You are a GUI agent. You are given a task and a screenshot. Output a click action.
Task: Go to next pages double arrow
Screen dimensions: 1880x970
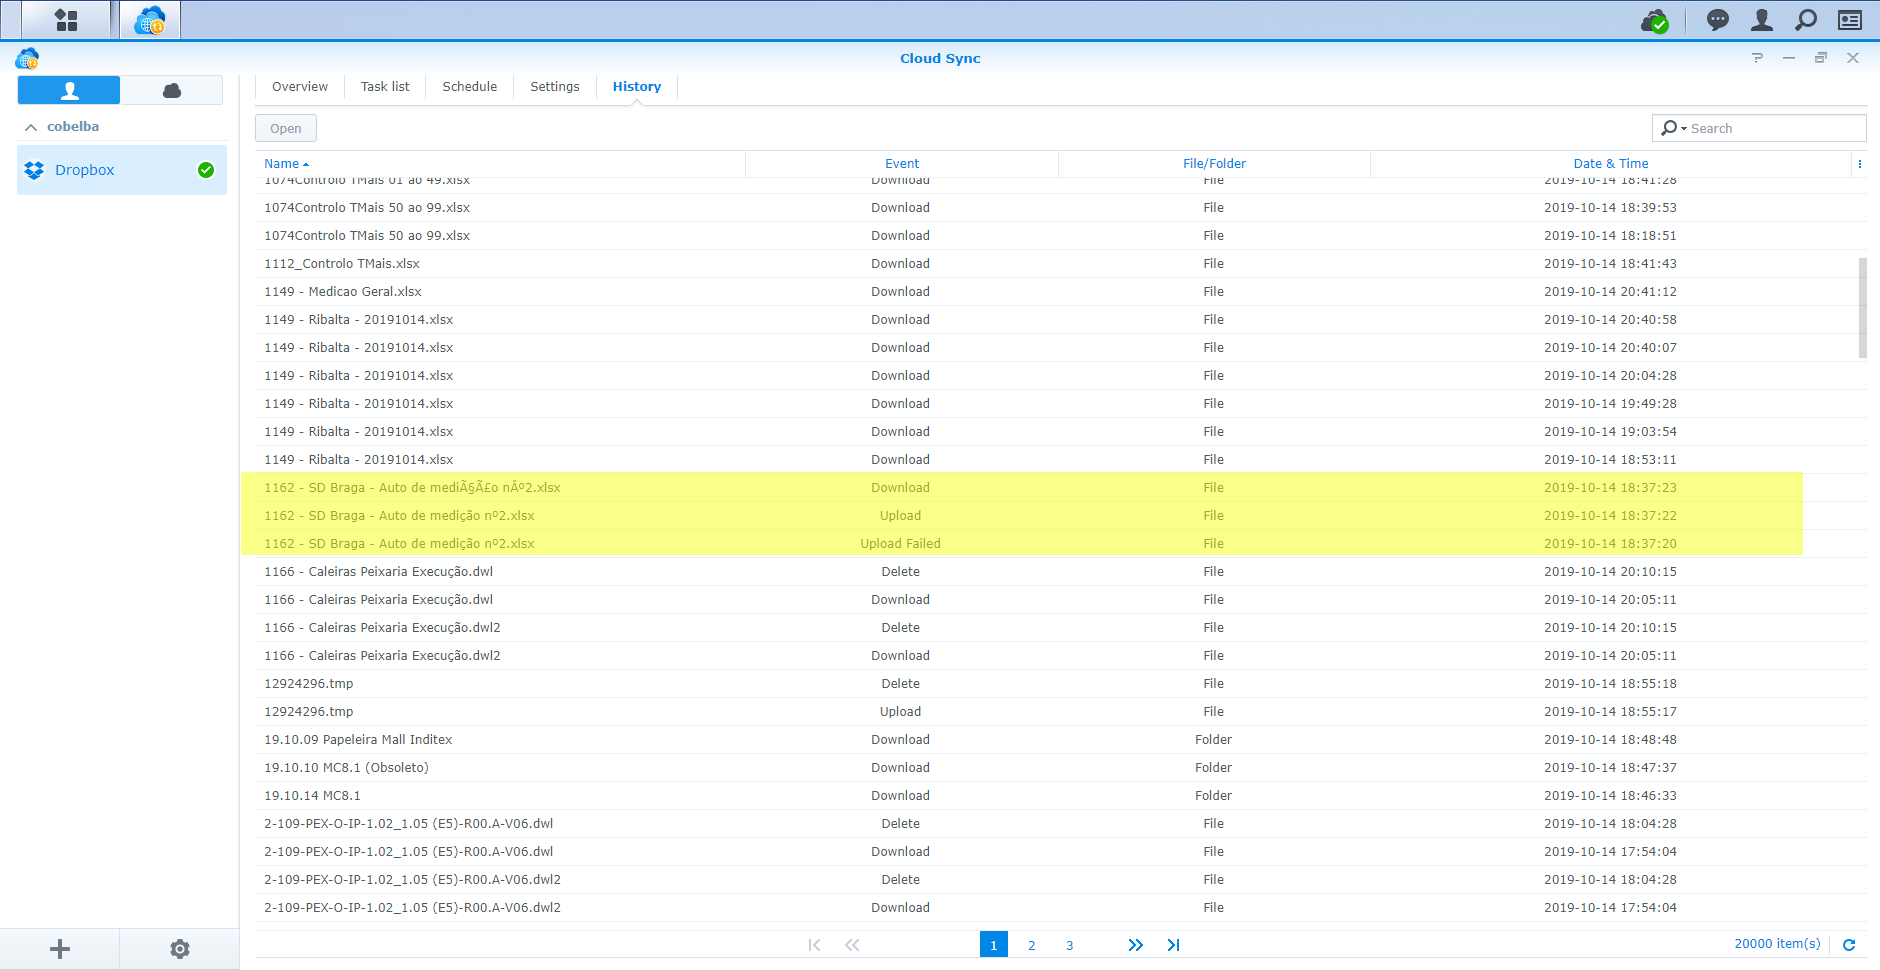pyautogui.click(x=1136, y=945)
